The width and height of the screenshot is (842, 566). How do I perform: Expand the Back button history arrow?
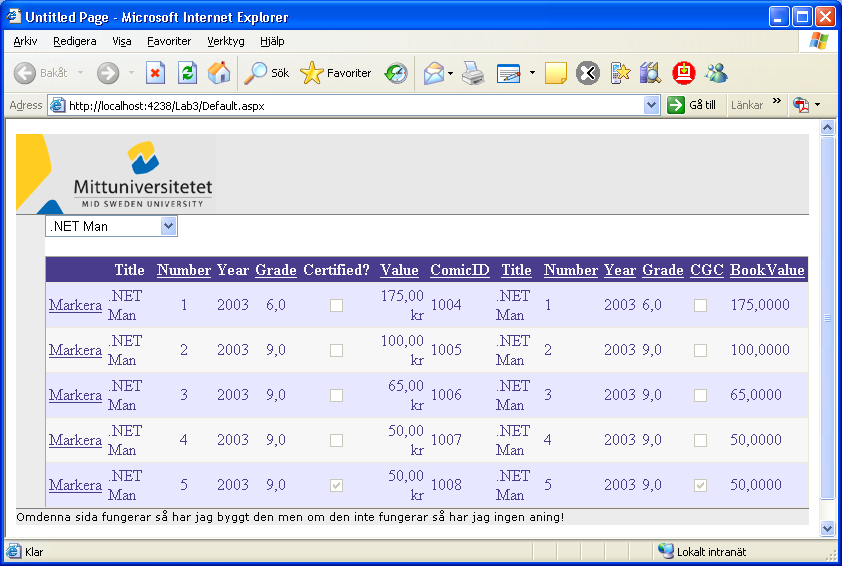(81, 72)
